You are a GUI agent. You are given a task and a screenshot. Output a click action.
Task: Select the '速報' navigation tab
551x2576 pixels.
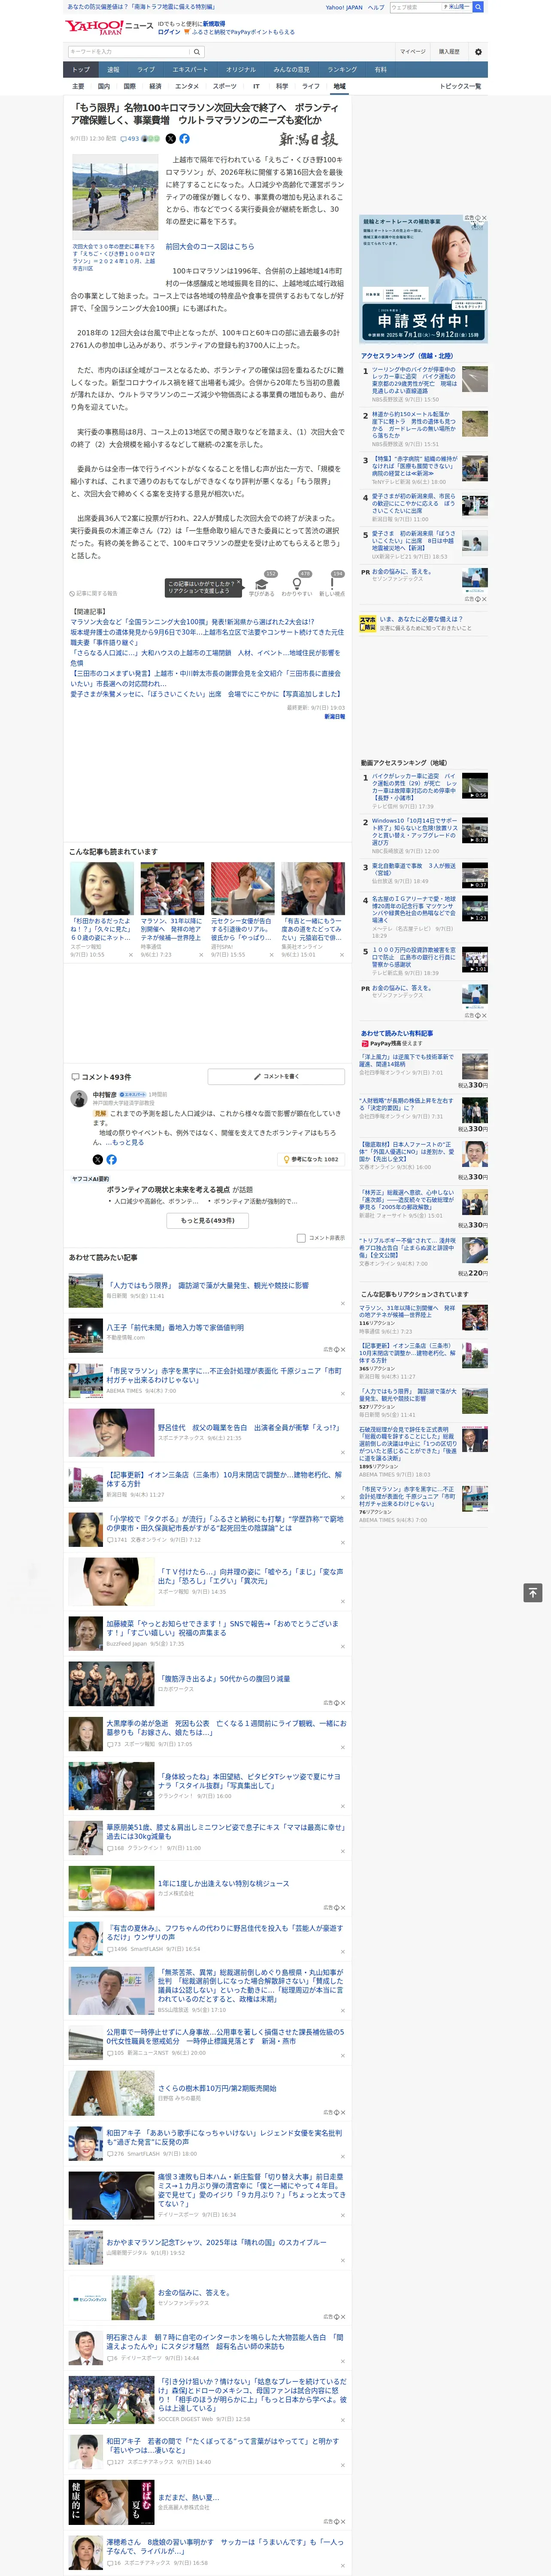click(113, 70)
